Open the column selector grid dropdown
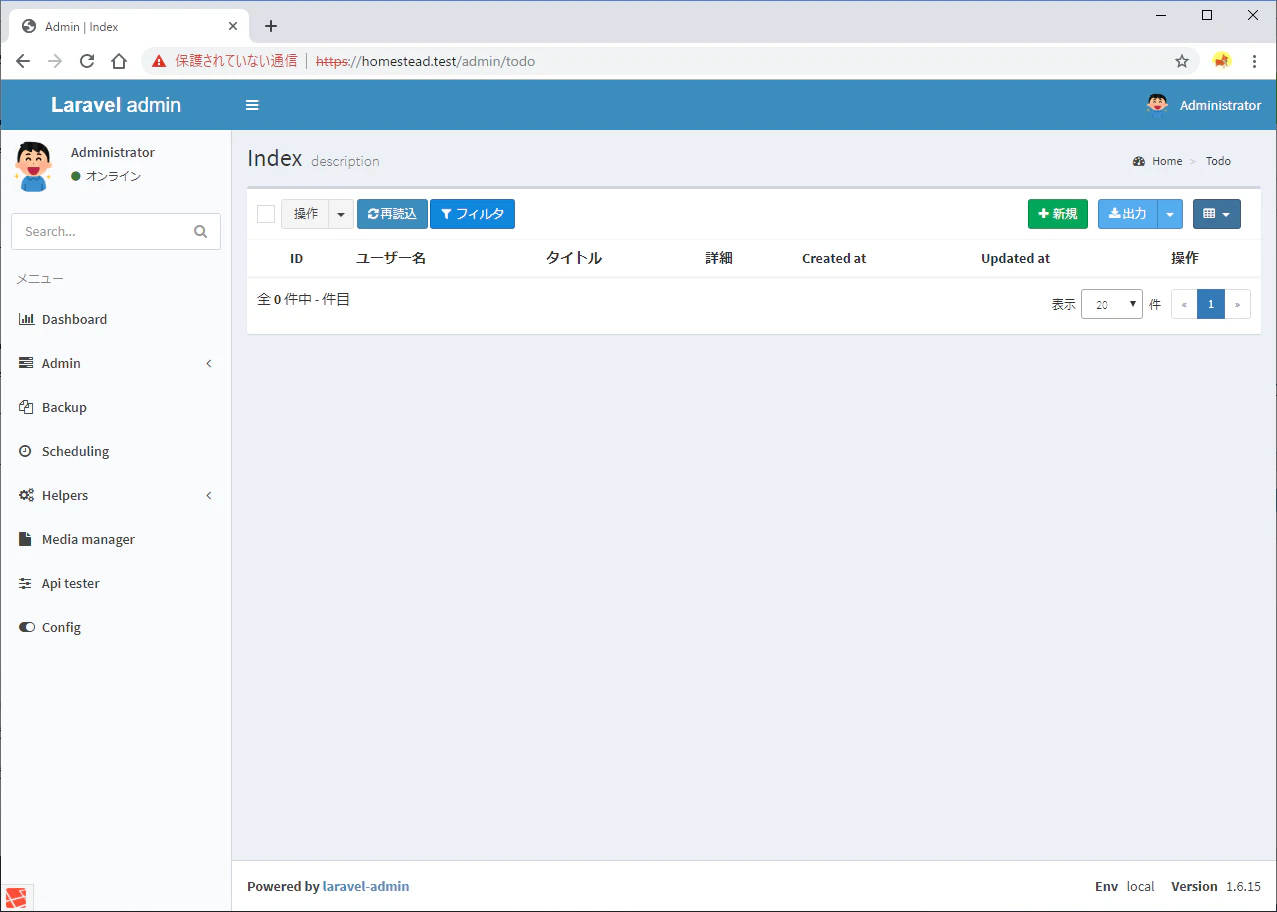The image size is (1277, 912). pyautogui.click(x=1217, y=214)
